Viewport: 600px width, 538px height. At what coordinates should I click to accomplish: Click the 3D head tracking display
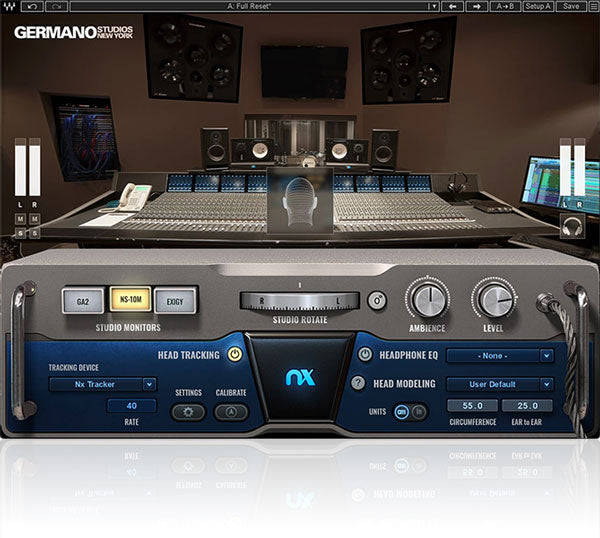(300, 200)
